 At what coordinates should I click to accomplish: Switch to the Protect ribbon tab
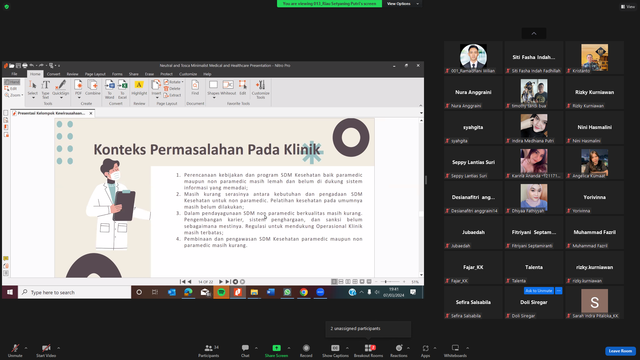click(x=166, y=74)
